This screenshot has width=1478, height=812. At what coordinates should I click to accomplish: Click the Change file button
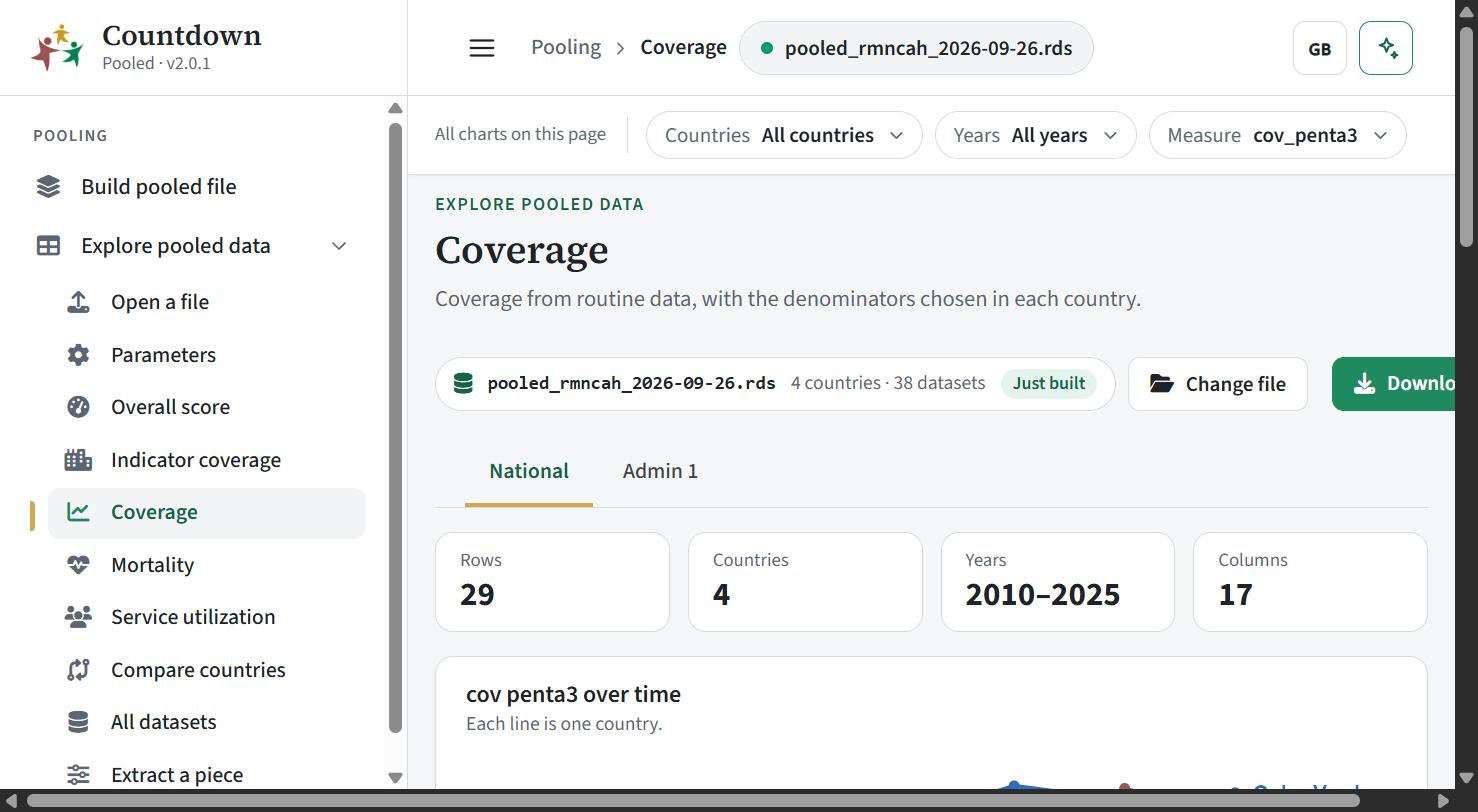click(x=1218, y=384)
